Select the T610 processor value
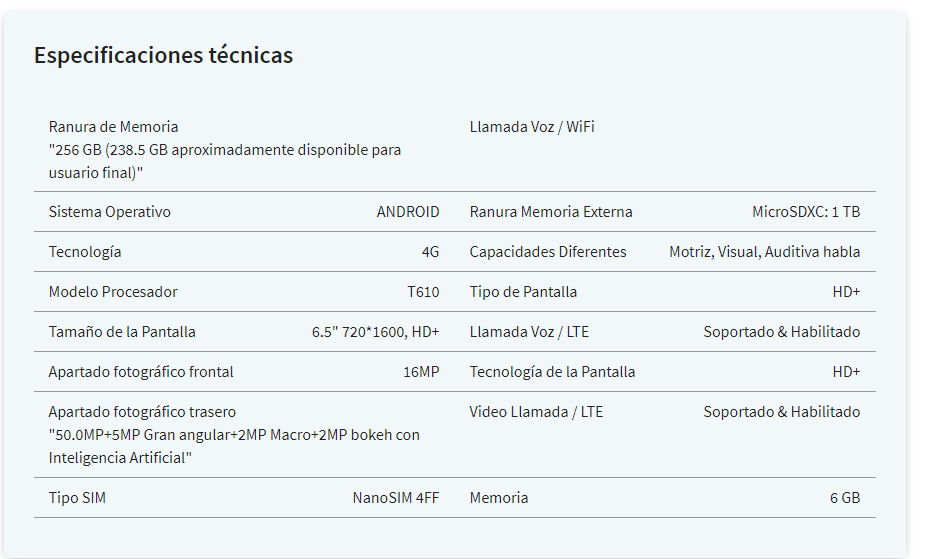The height and width of the screenshot is (559, 928). [x=423, y=292]
